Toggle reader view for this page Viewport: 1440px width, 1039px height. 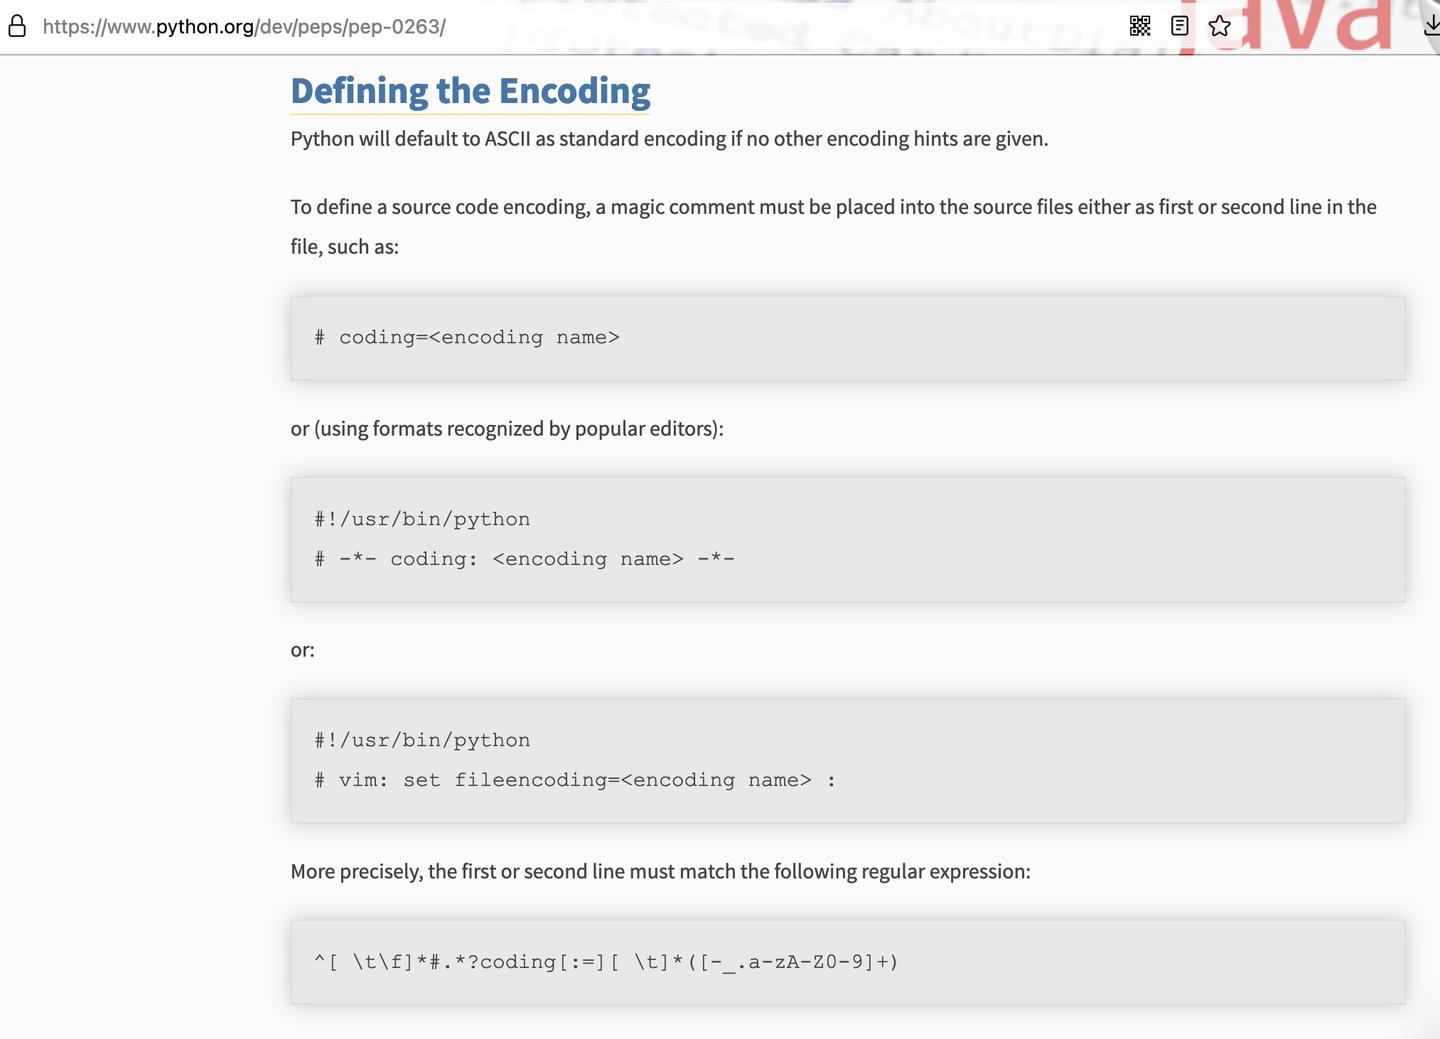(1180, 26)
